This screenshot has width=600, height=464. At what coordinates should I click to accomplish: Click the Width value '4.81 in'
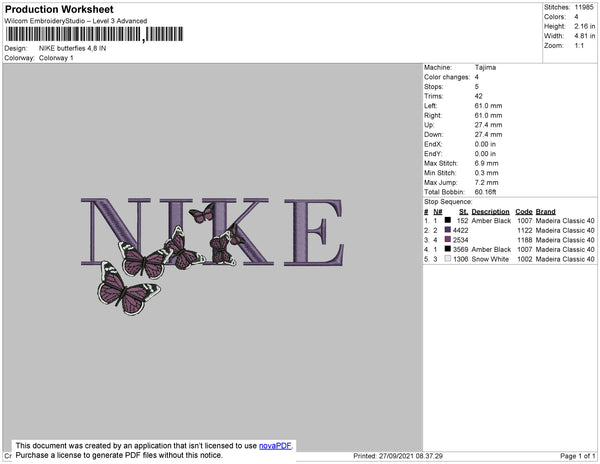click(585, 36)
